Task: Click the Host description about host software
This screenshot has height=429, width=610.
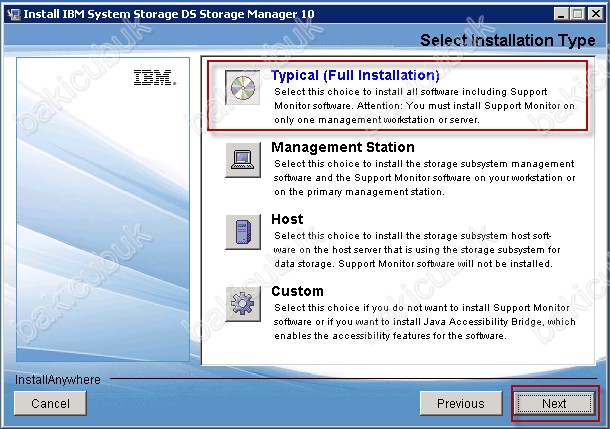Action: (x=417, y=250)
